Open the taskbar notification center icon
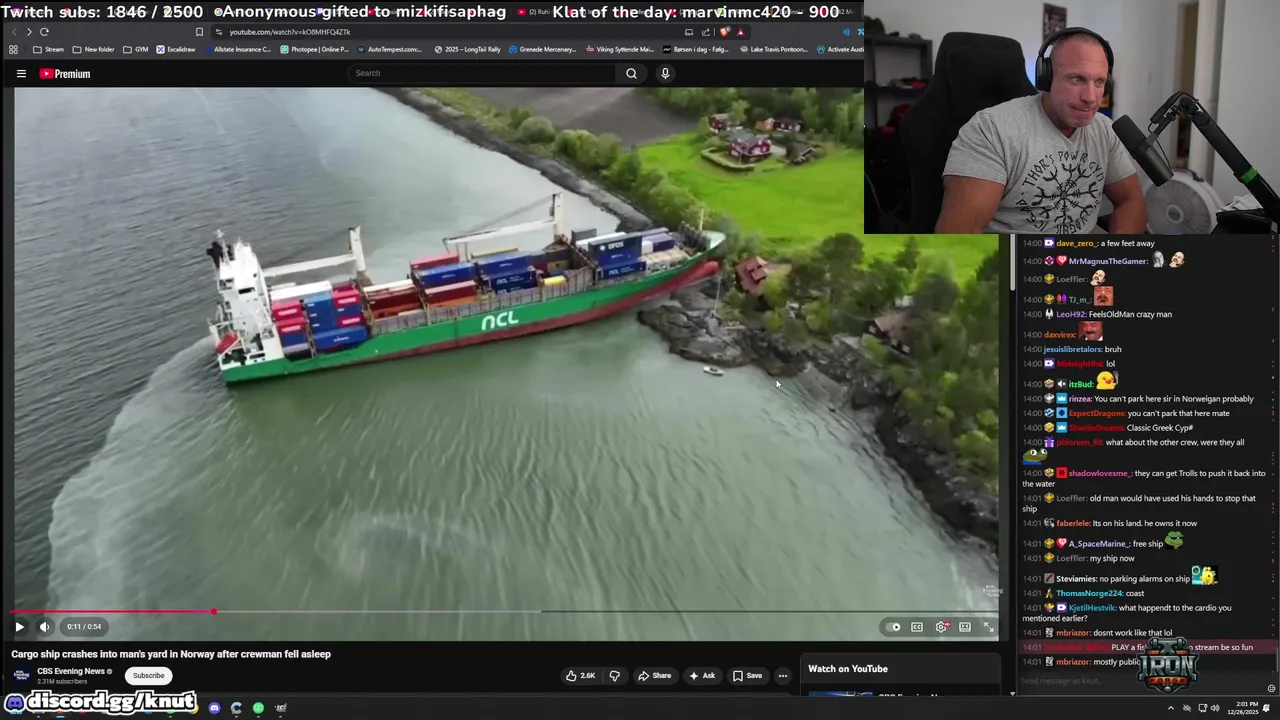The height and width of the screenshot is (720, 1280). tap(1267, 708)
